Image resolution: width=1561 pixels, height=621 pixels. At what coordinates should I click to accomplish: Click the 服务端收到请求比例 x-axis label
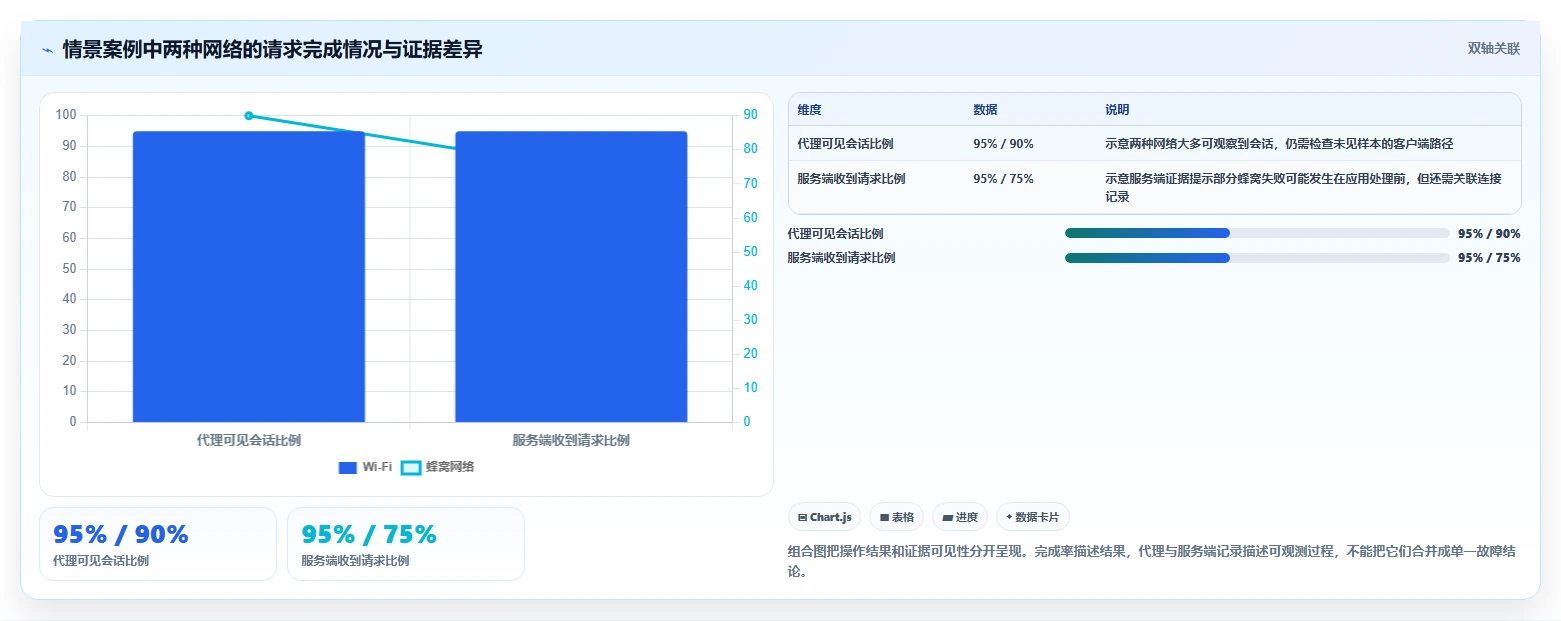pyautogui.click(x=571, y=440)
